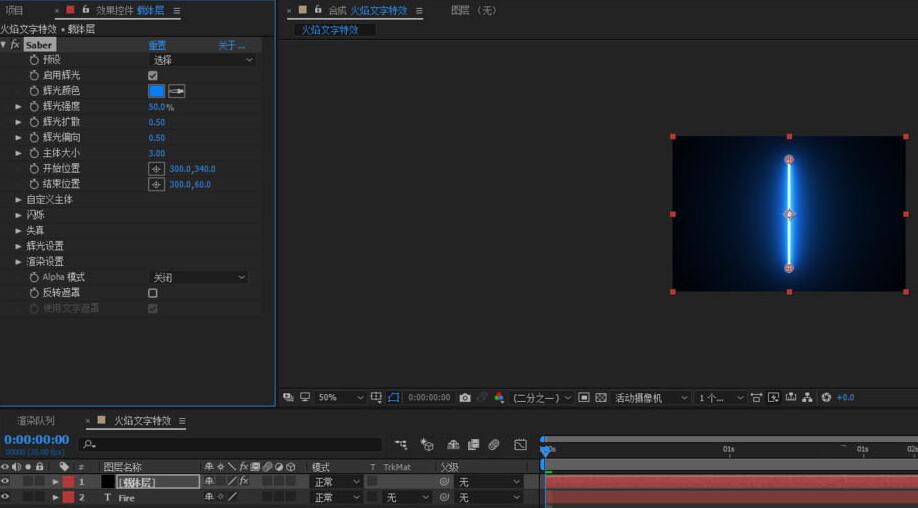Click the reset exposure icon in viewer
918x508 pixels.
[826, 397]
